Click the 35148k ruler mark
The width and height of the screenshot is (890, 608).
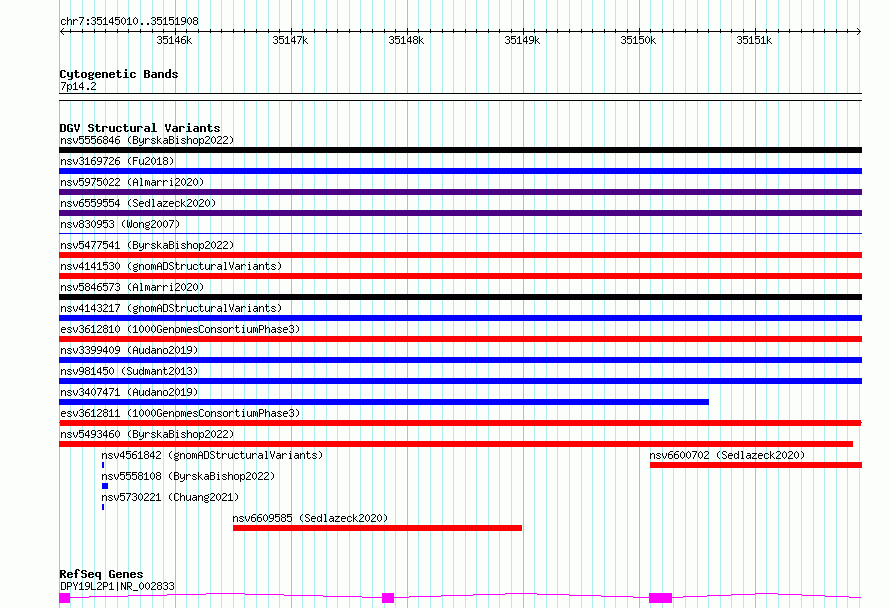click(x=406, y=40)
